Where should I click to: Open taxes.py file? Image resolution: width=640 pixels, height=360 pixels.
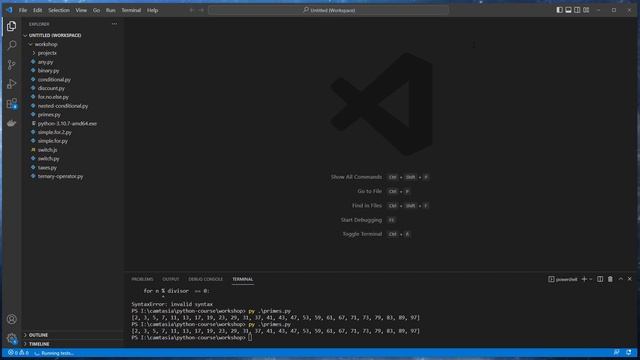pos(47,168)
